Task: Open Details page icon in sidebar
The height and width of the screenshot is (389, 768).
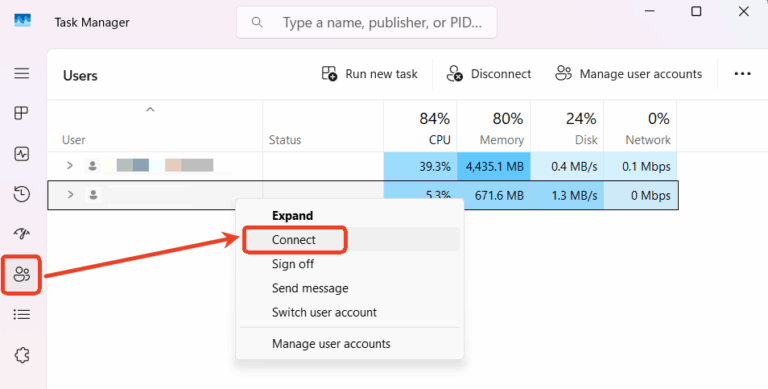Action: [x=22, y=314]
